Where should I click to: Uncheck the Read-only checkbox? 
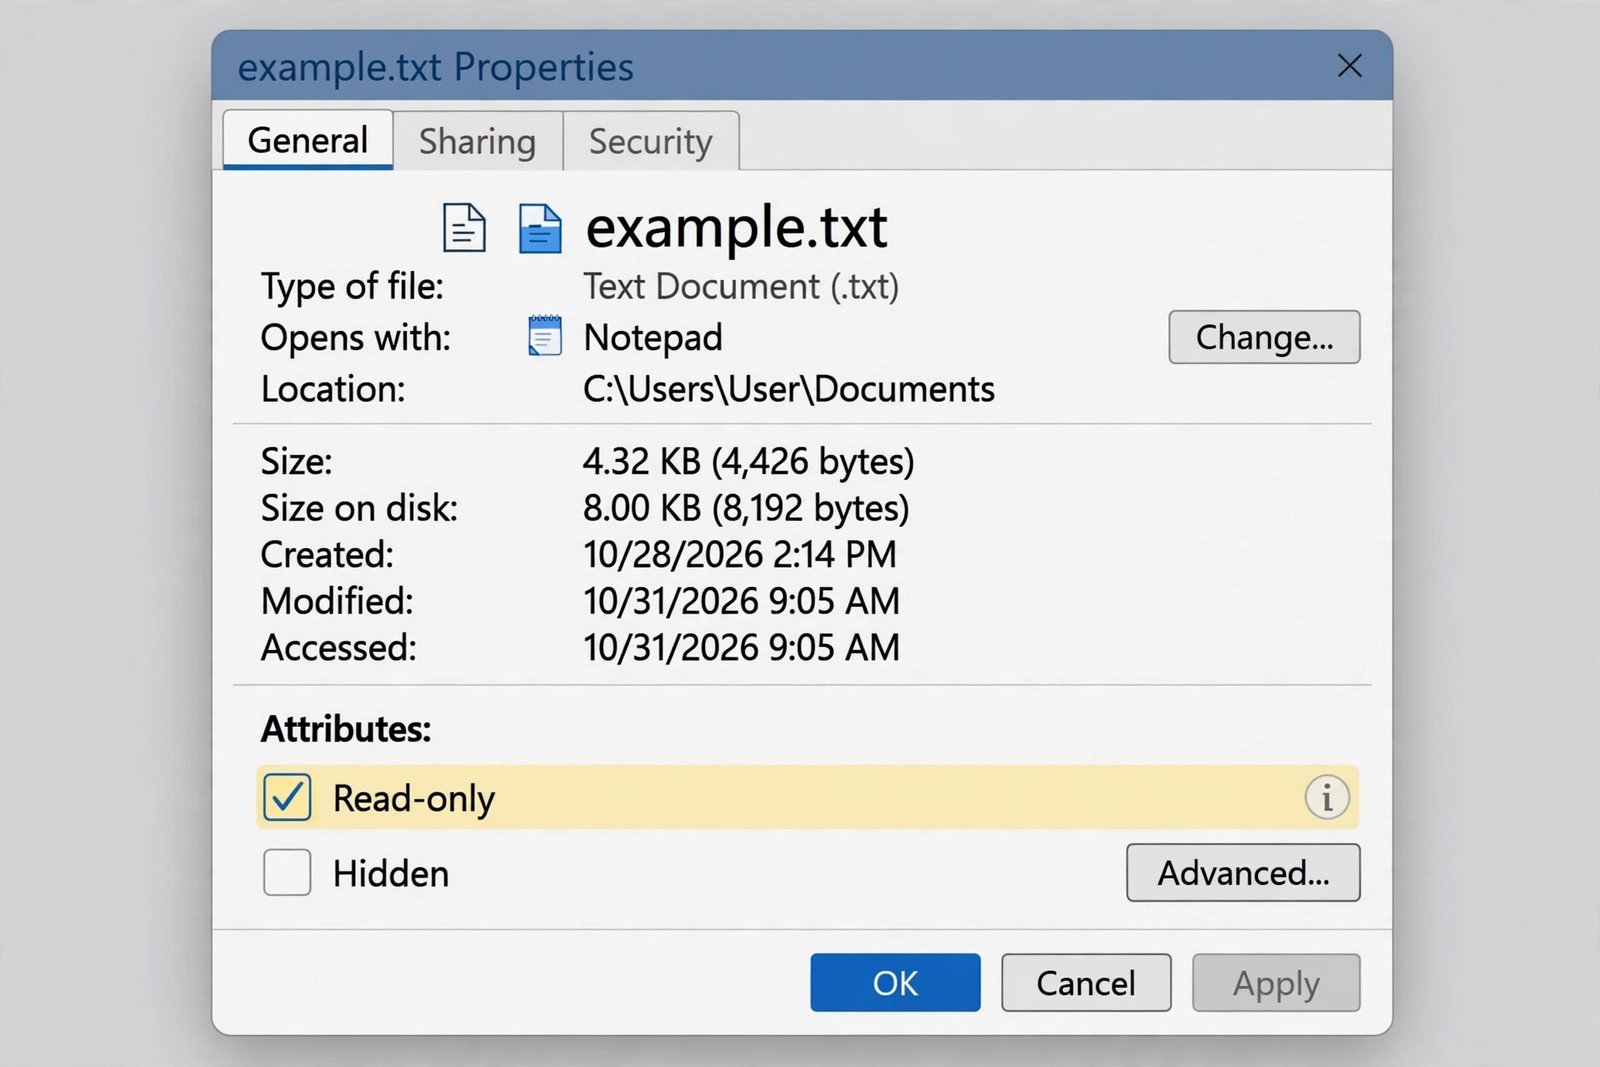287,798
